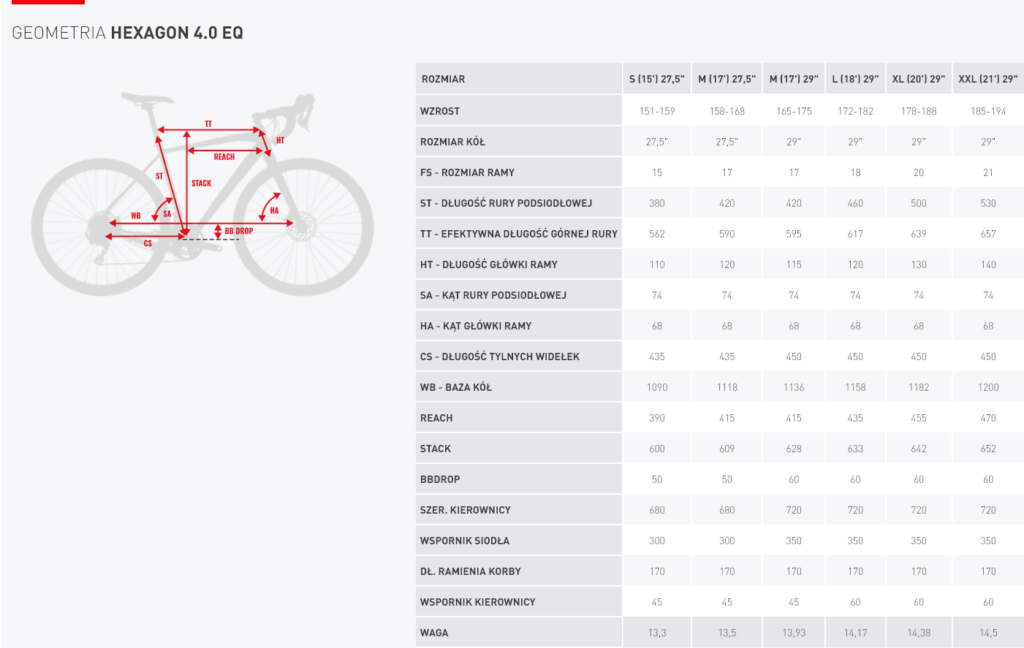Screen dimensions: 1024x648
Task: Click the STACK label on diagram
Action: tap(201, 184)
